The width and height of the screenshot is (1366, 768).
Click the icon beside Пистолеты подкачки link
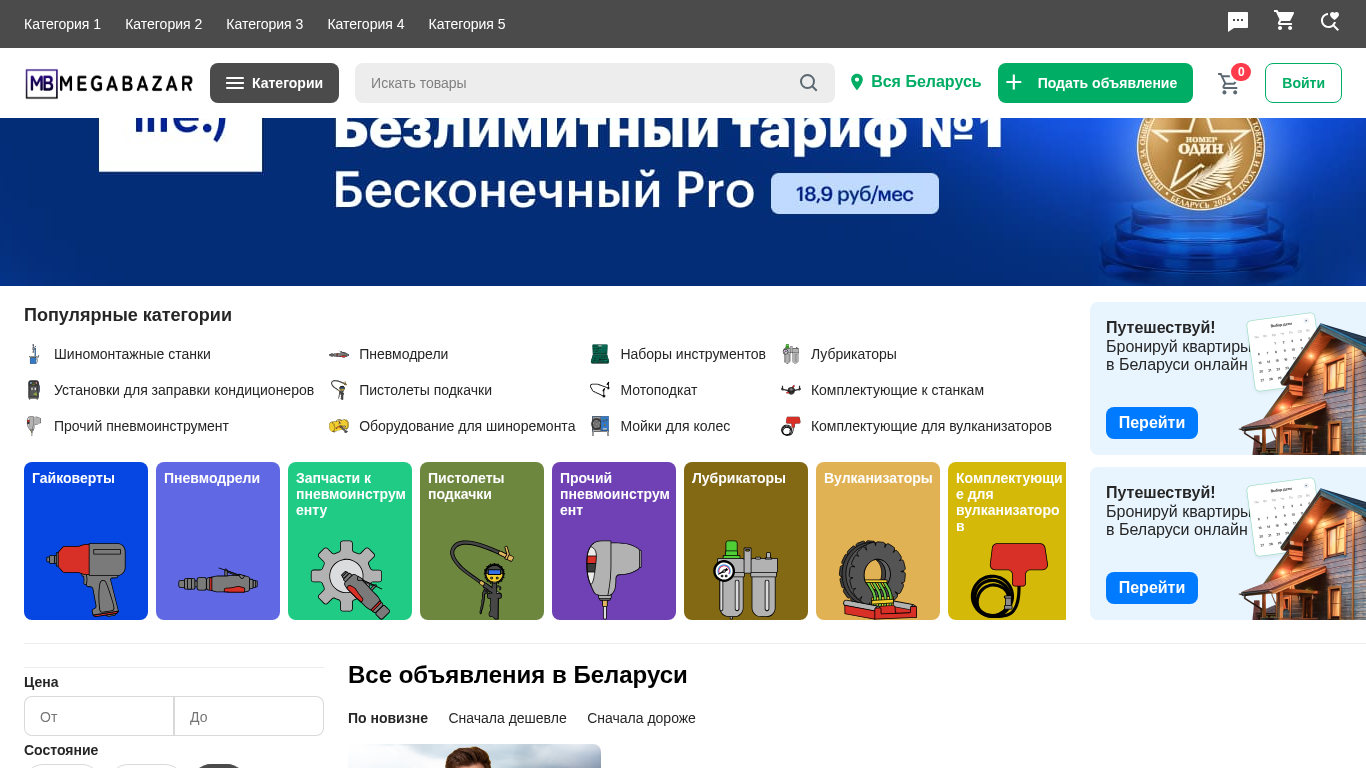tap(339, 390)
